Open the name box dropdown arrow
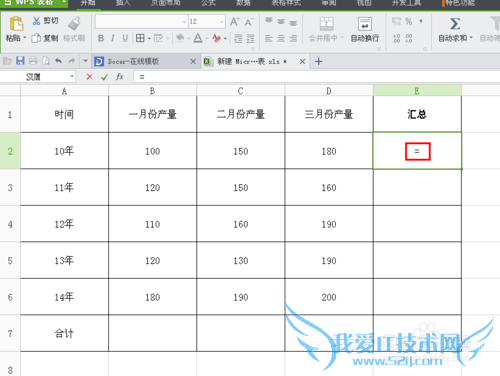The image size is (500, 376). click(x=72, y=77)
